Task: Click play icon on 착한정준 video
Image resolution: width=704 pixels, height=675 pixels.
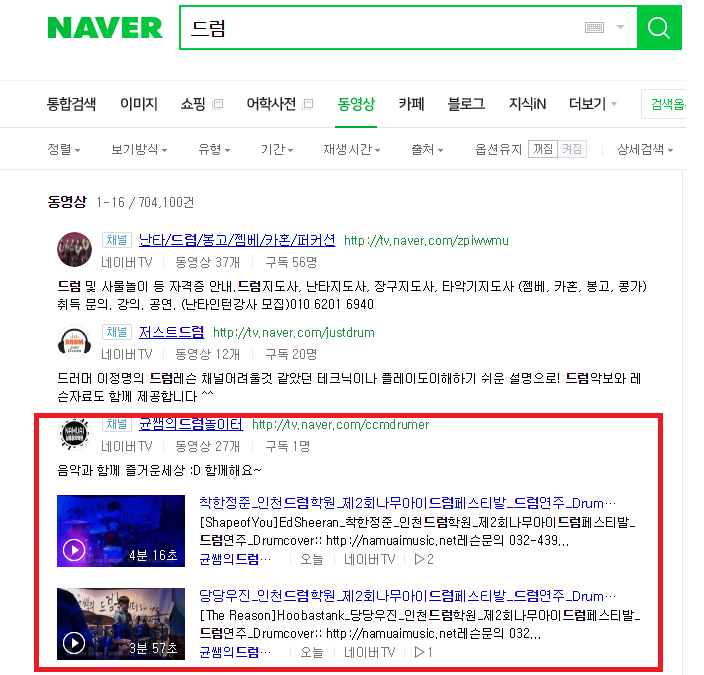Action: [x=74, y=550]
